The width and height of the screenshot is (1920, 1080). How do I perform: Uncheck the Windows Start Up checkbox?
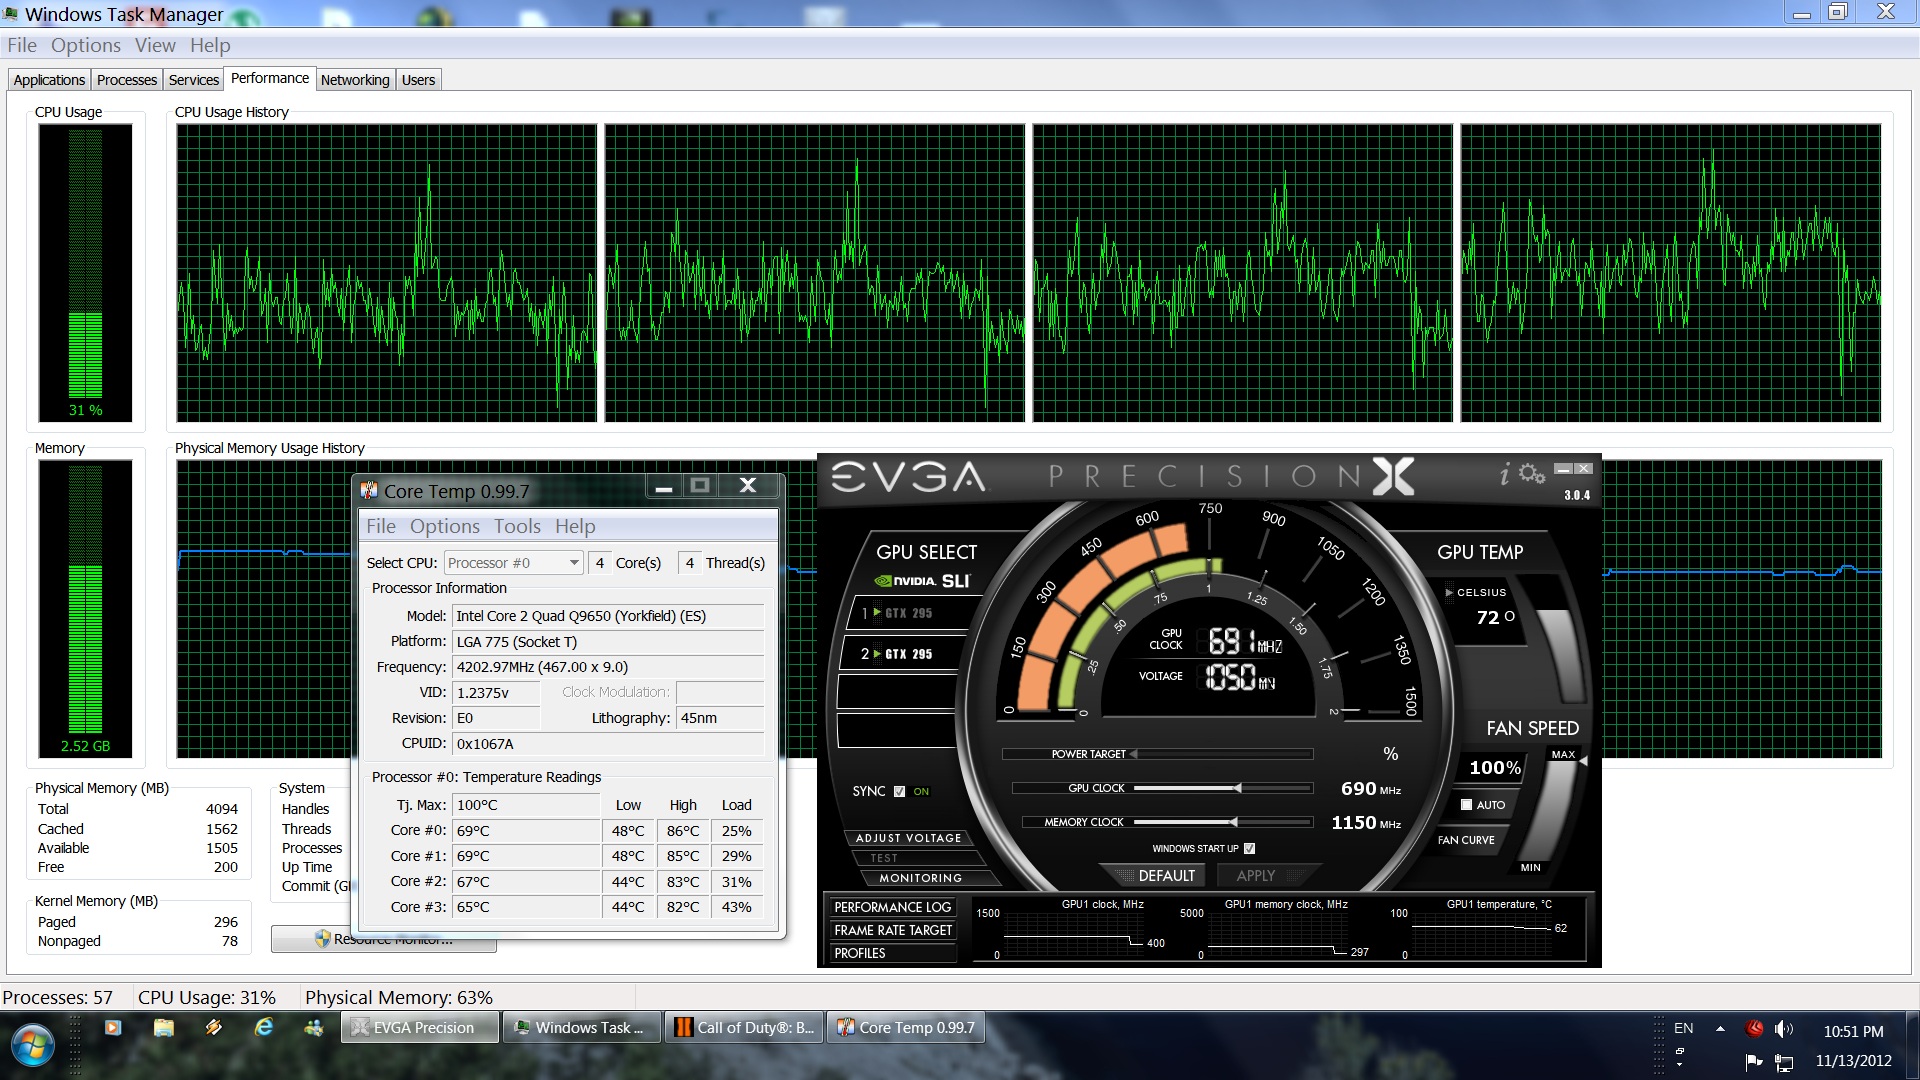tap(1249, 848)
